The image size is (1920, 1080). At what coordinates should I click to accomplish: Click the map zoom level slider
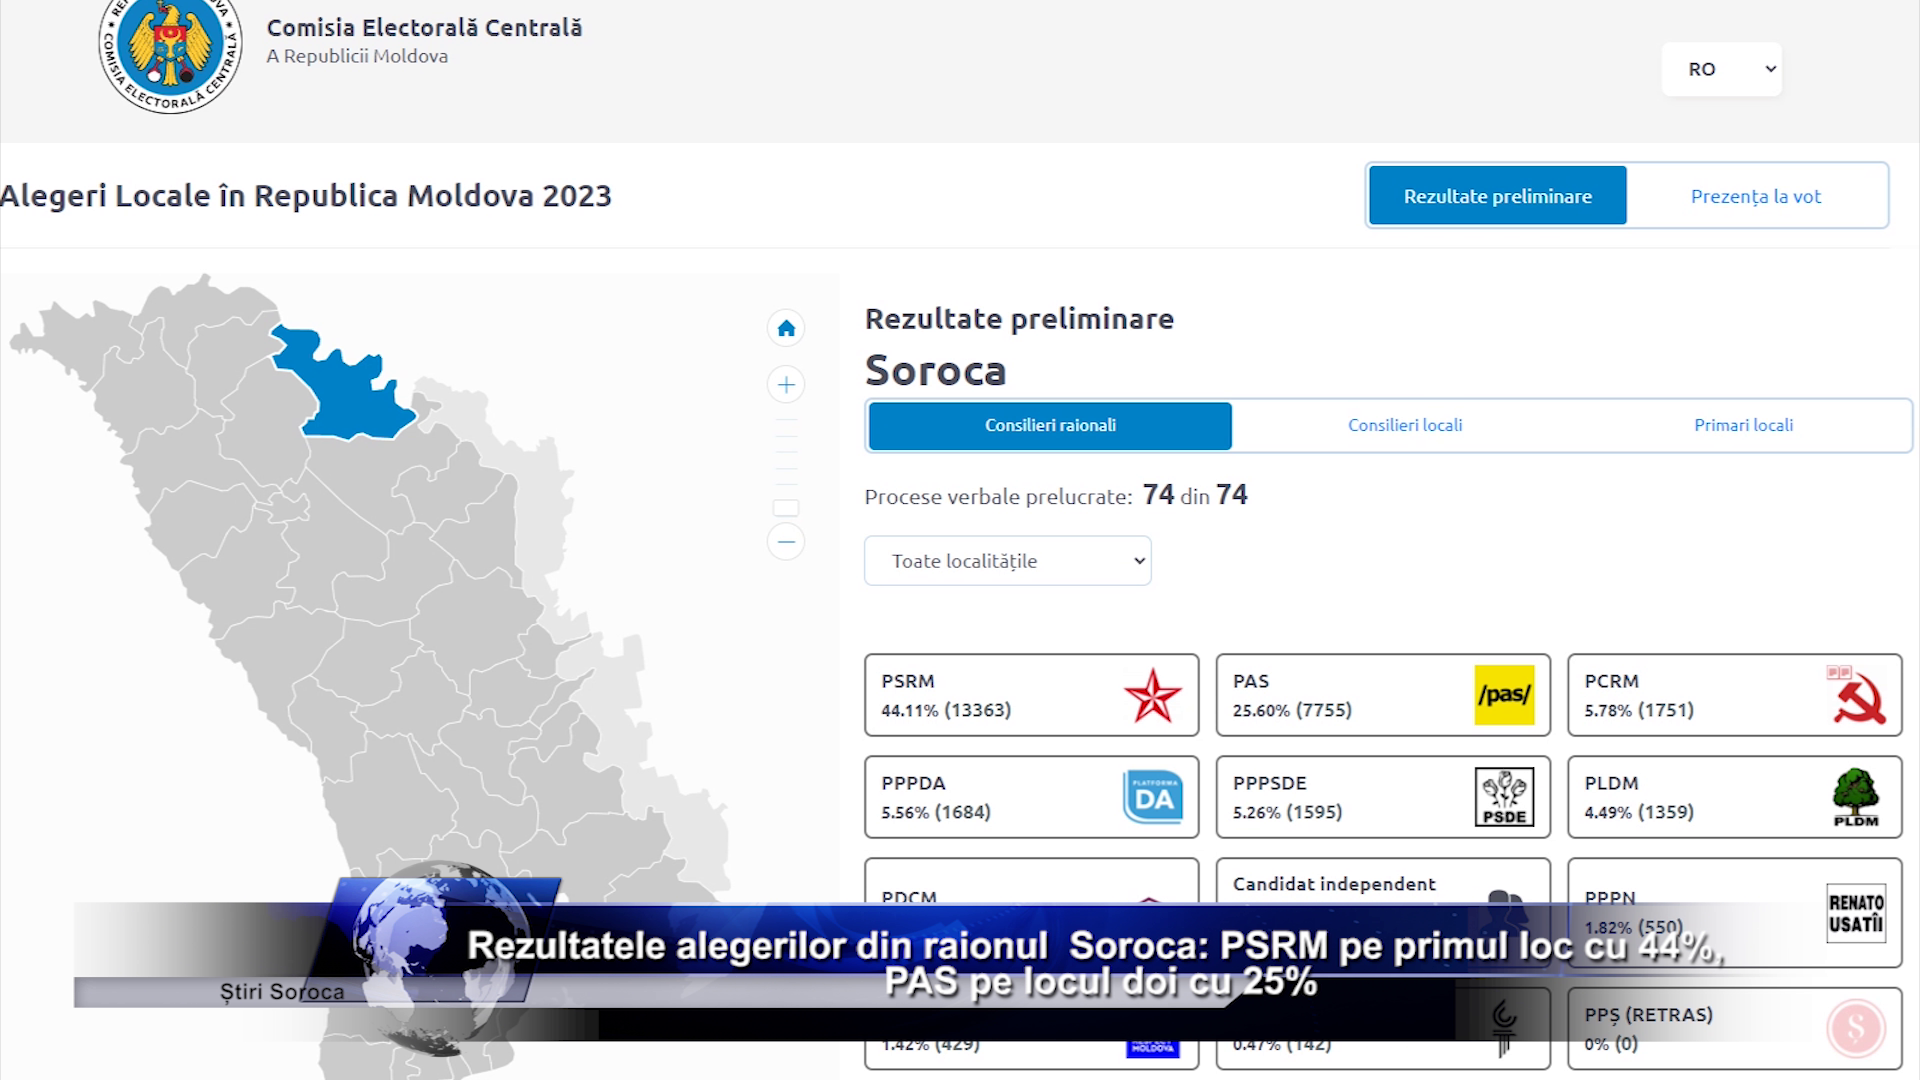tap(786, 507)
